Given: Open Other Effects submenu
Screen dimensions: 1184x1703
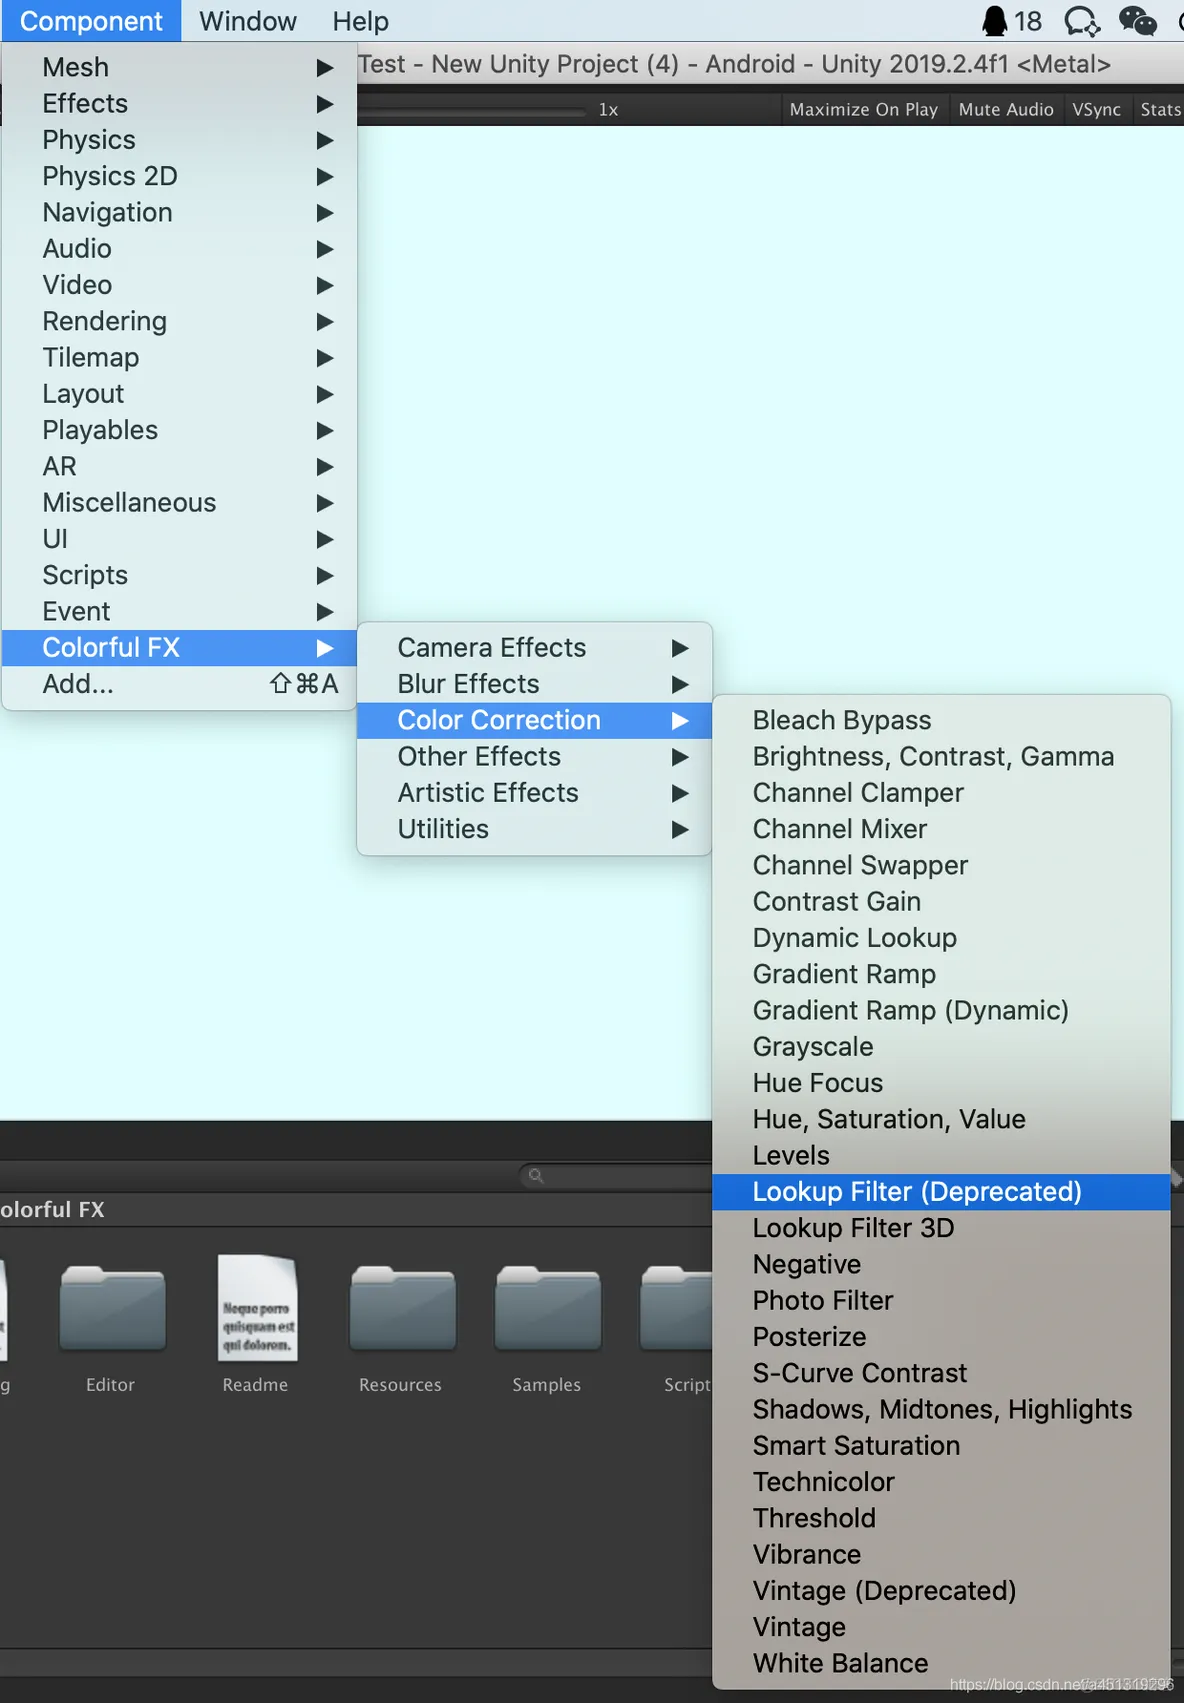Looking at the screenshot, I should tap(534, 756).
